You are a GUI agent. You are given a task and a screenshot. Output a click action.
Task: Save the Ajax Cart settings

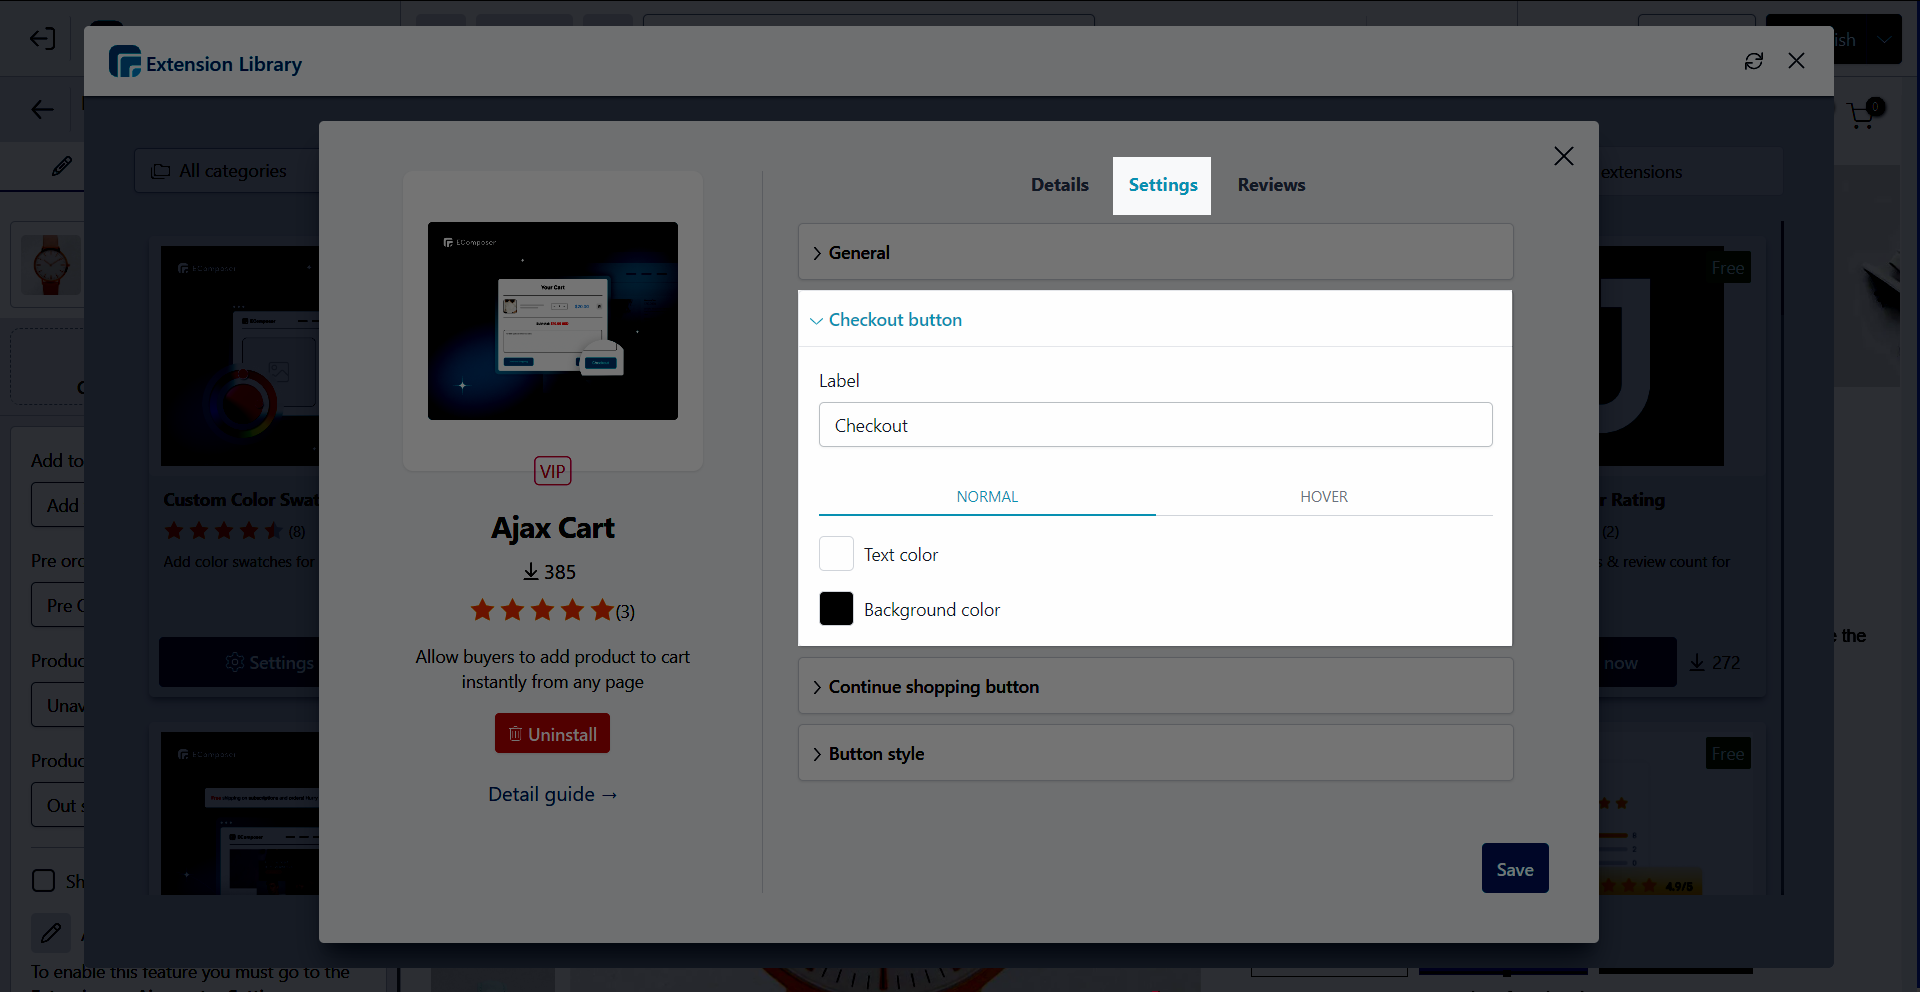pyautogui.click(x=1515, y=868)
